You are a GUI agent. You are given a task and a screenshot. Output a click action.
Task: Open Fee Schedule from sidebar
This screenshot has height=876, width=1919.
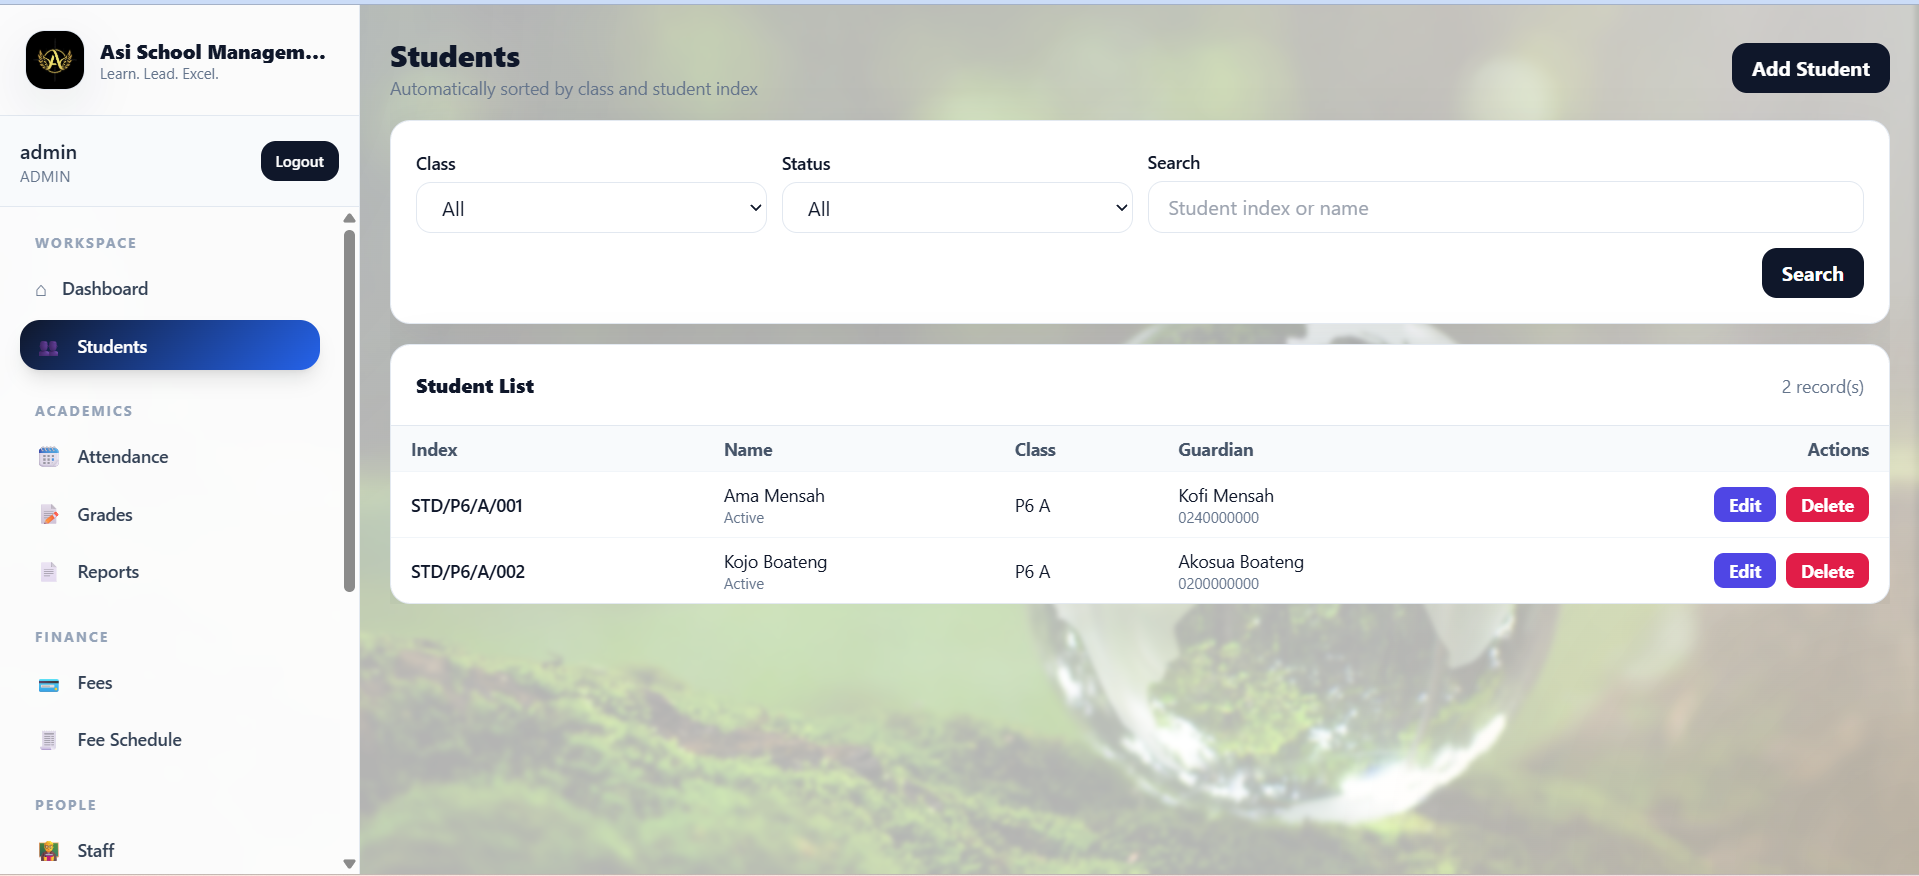(x=170, y=740)
